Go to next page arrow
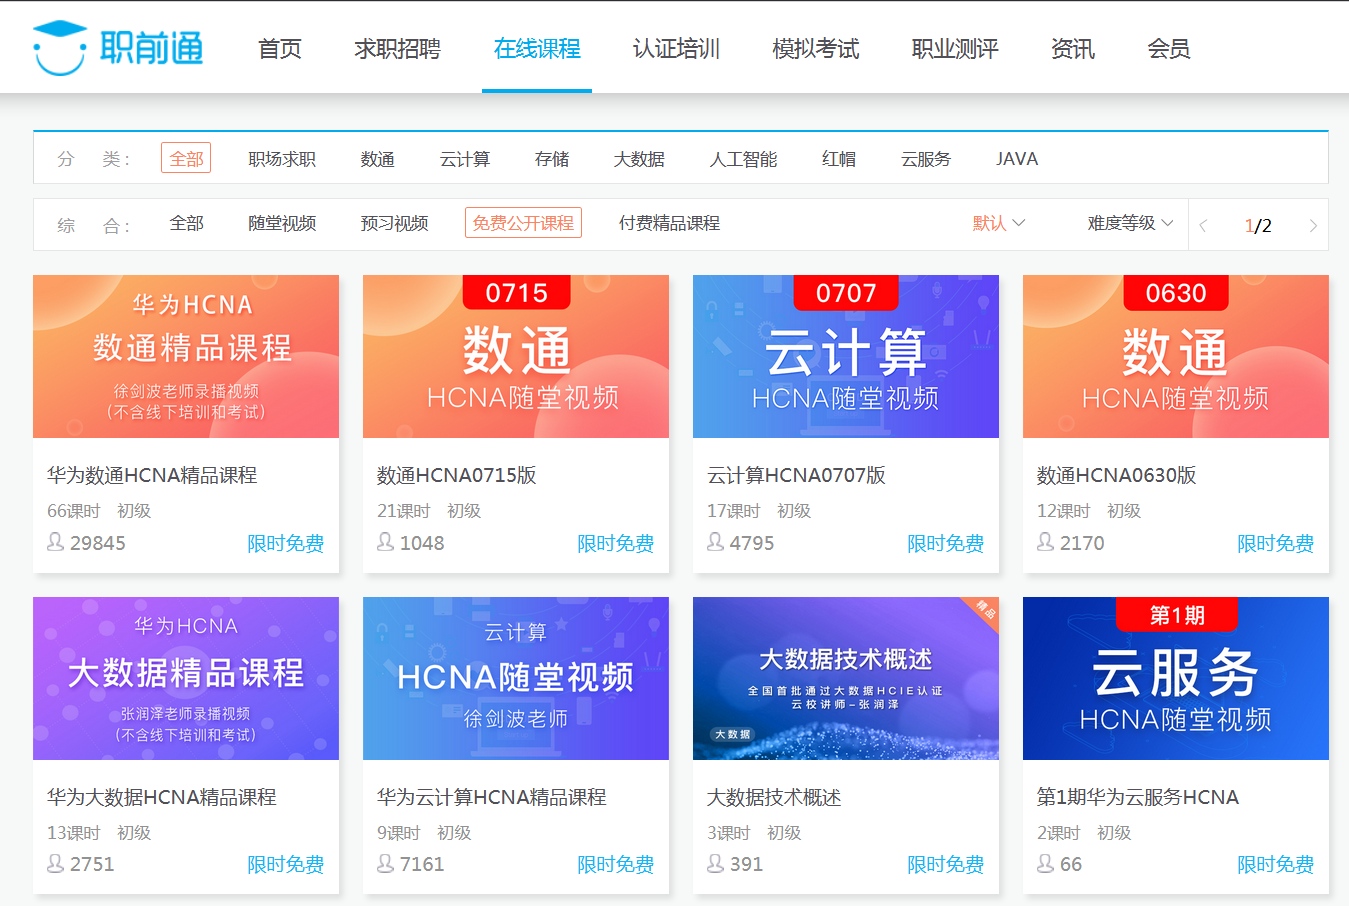 point(1312,226)
